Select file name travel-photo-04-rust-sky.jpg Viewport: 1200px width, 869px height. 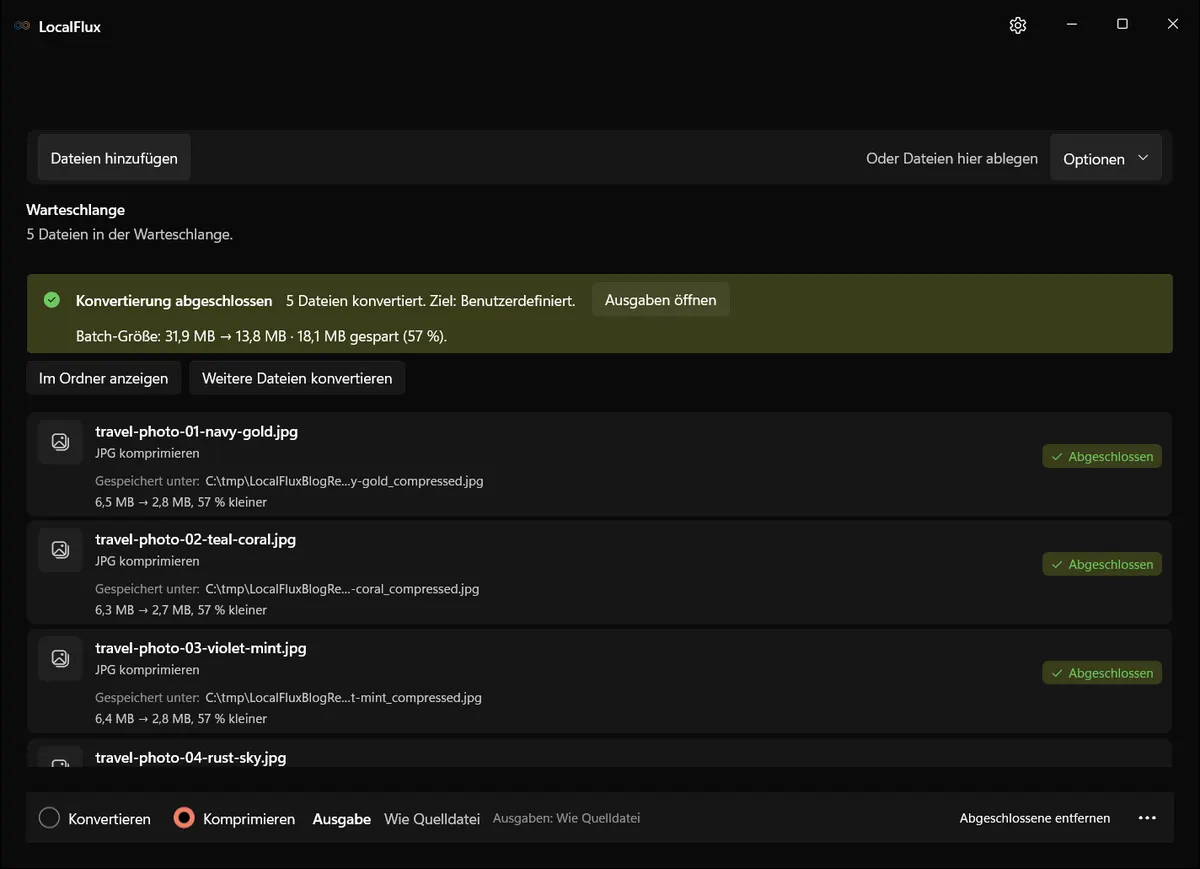190,757
